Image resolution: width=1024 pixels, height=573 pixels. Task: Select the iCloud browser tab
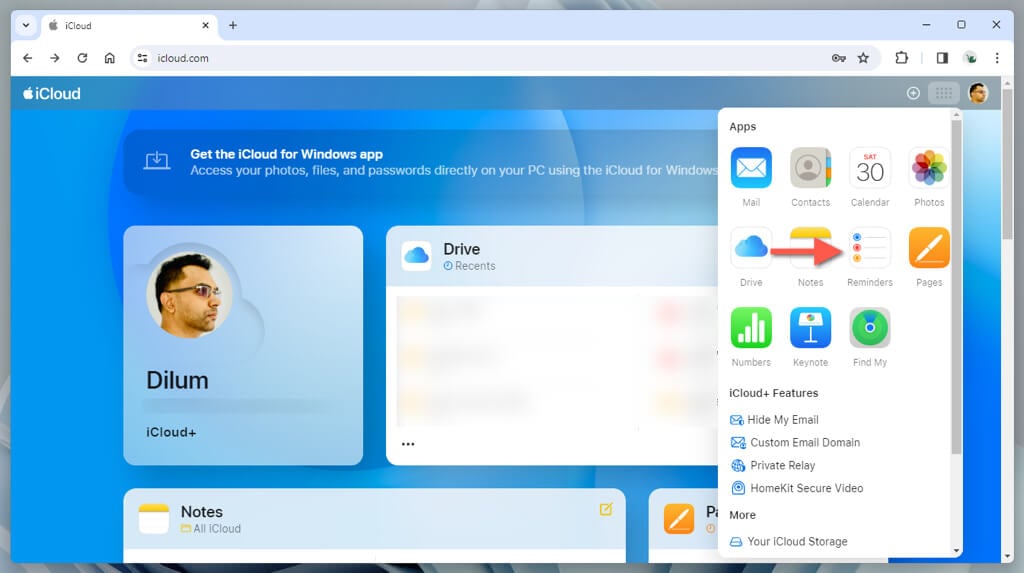[130, 25]
